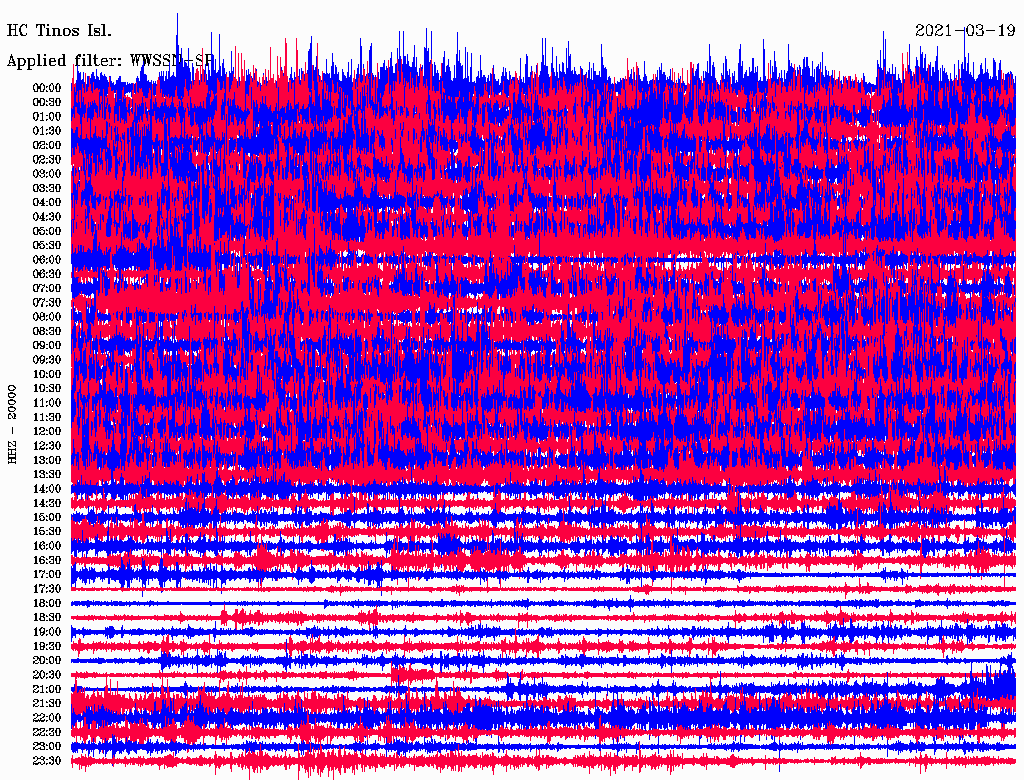The image size is (1024, 780).
Task: Select the 04:30 time label
Action: click(47, 217)
